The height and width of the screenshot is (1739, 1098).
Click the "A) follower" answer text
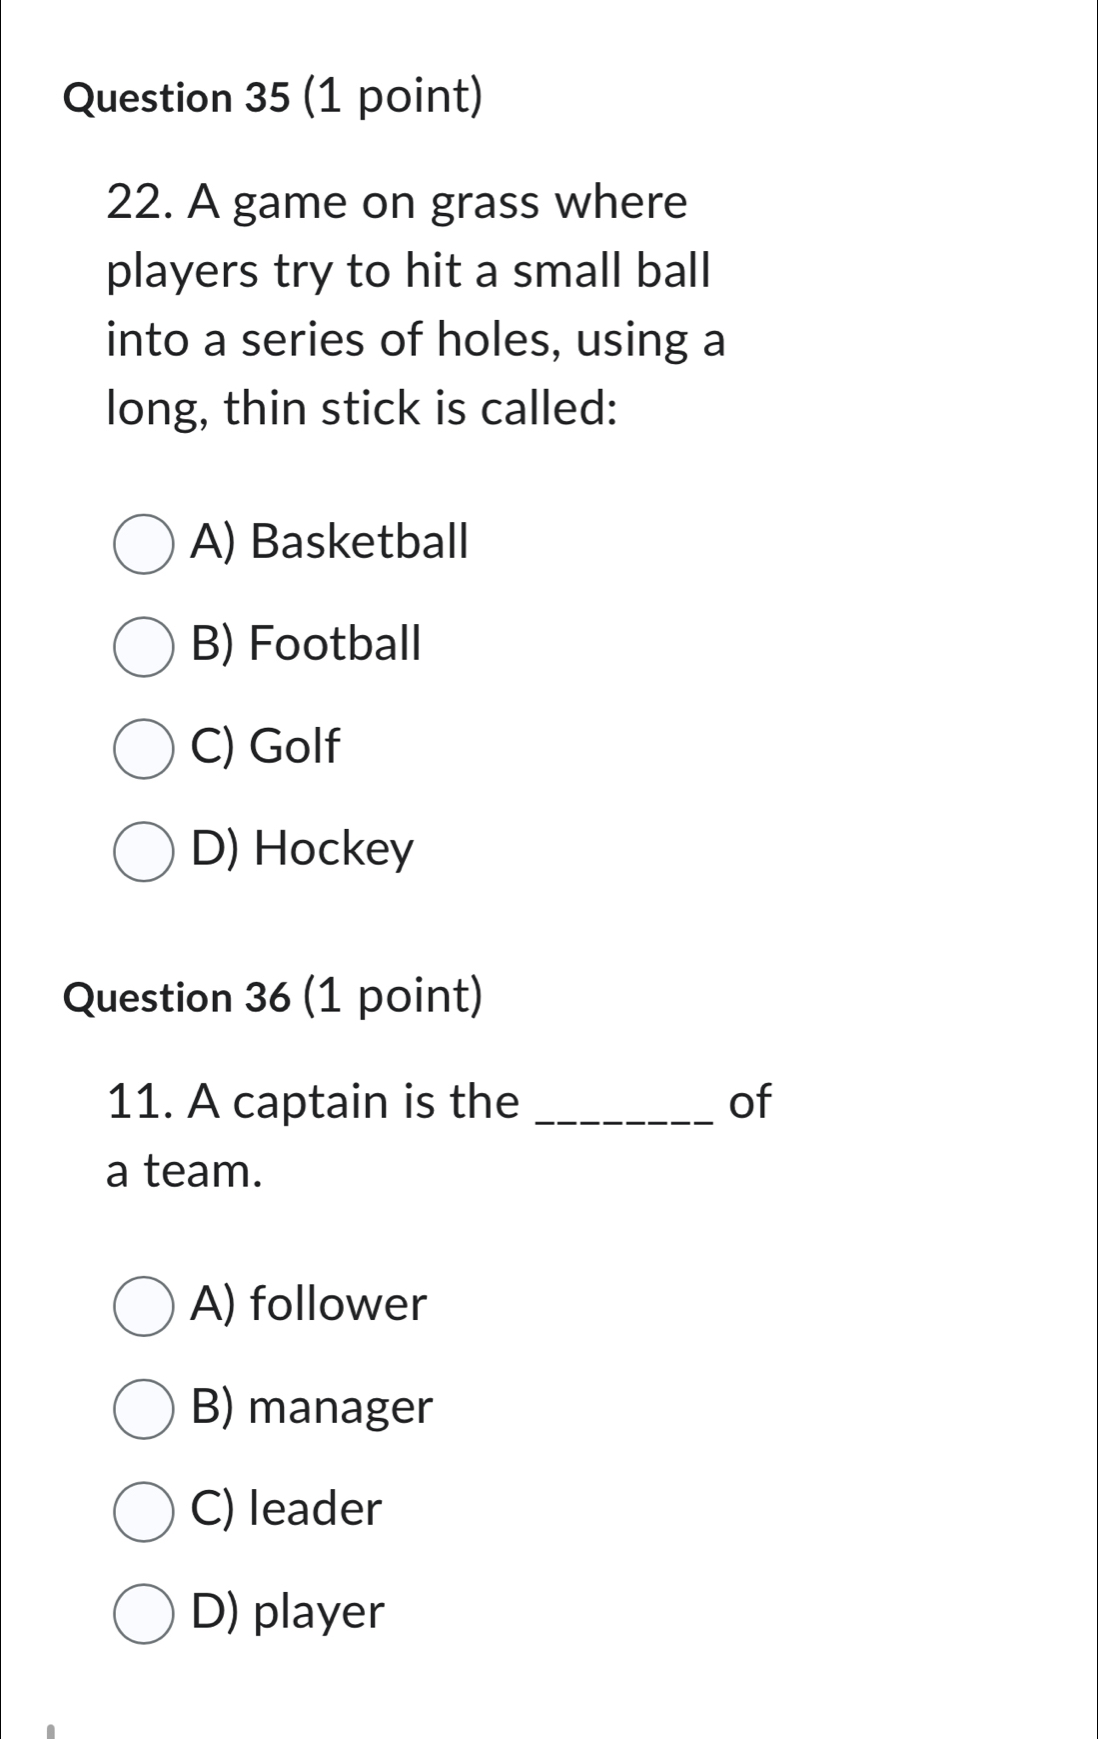309,1304
